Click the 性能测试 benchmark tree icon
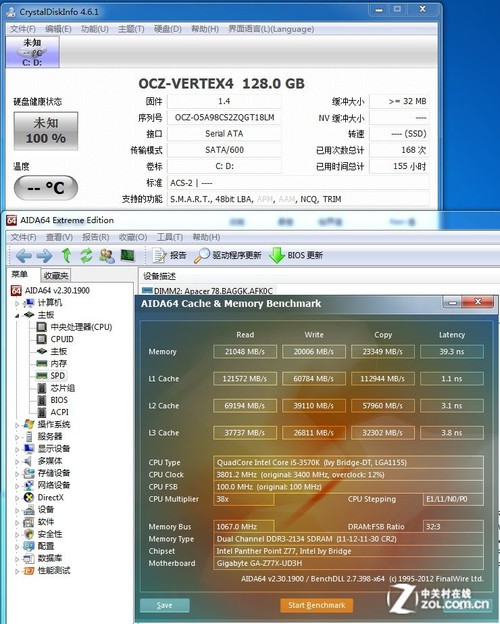500x624 pixels. (x=29, y=571)
